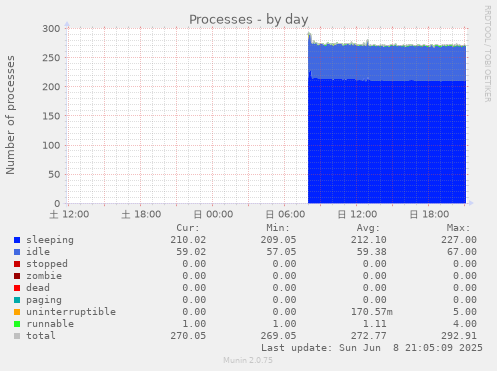Click the paging legend color swatch
Image resolution: width=497 pixels, height=371 pixels.
(x=17, y=300)
